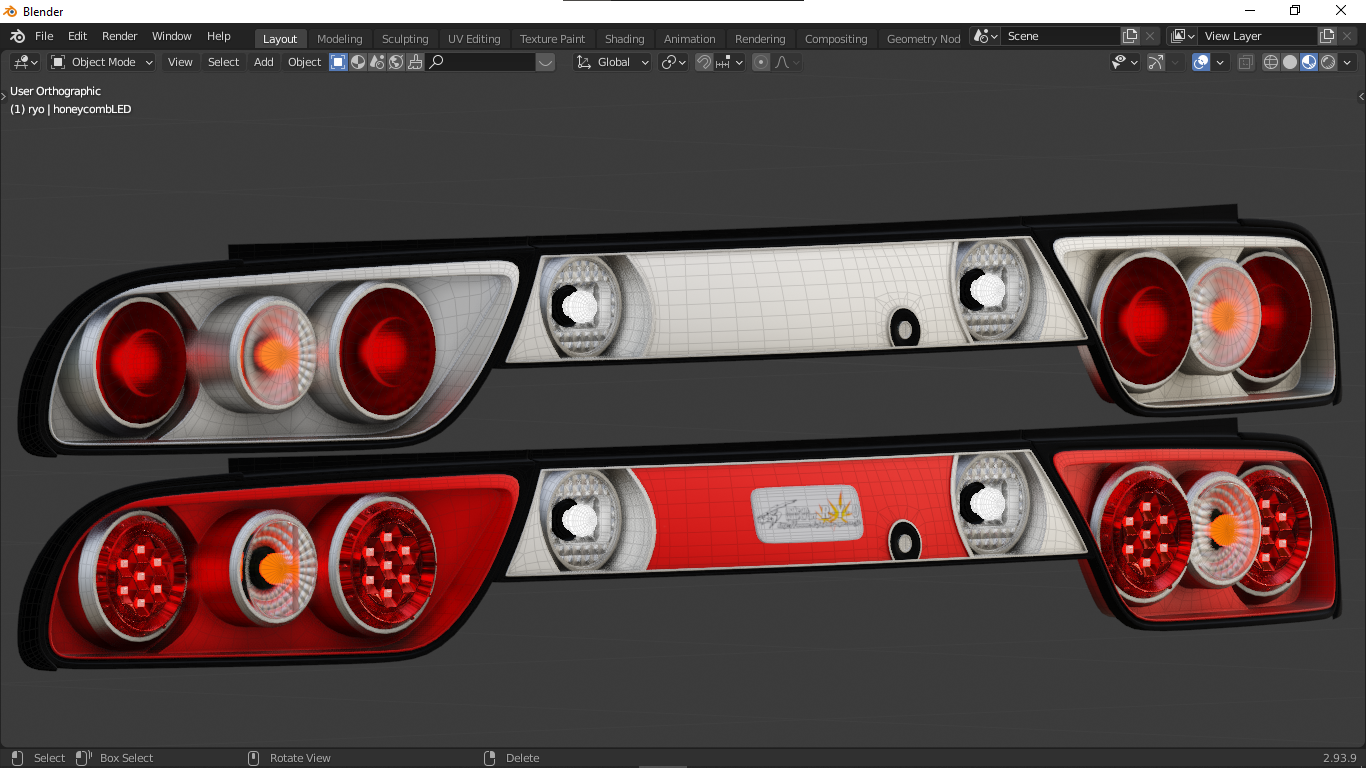
Task: Click the delete scene X icon
Action: click(1150, 36)
